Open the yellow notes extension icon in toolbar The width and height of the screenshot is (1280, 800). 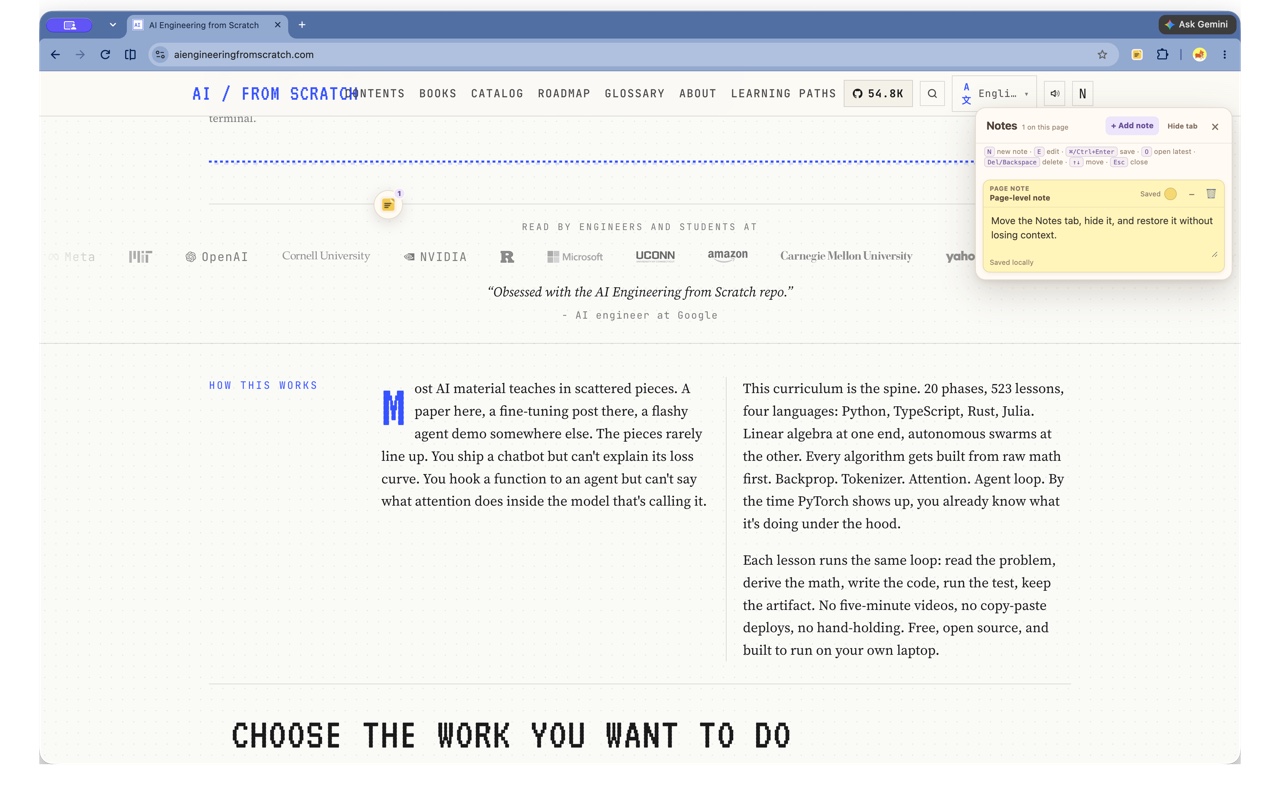(x=1137, y=55)
